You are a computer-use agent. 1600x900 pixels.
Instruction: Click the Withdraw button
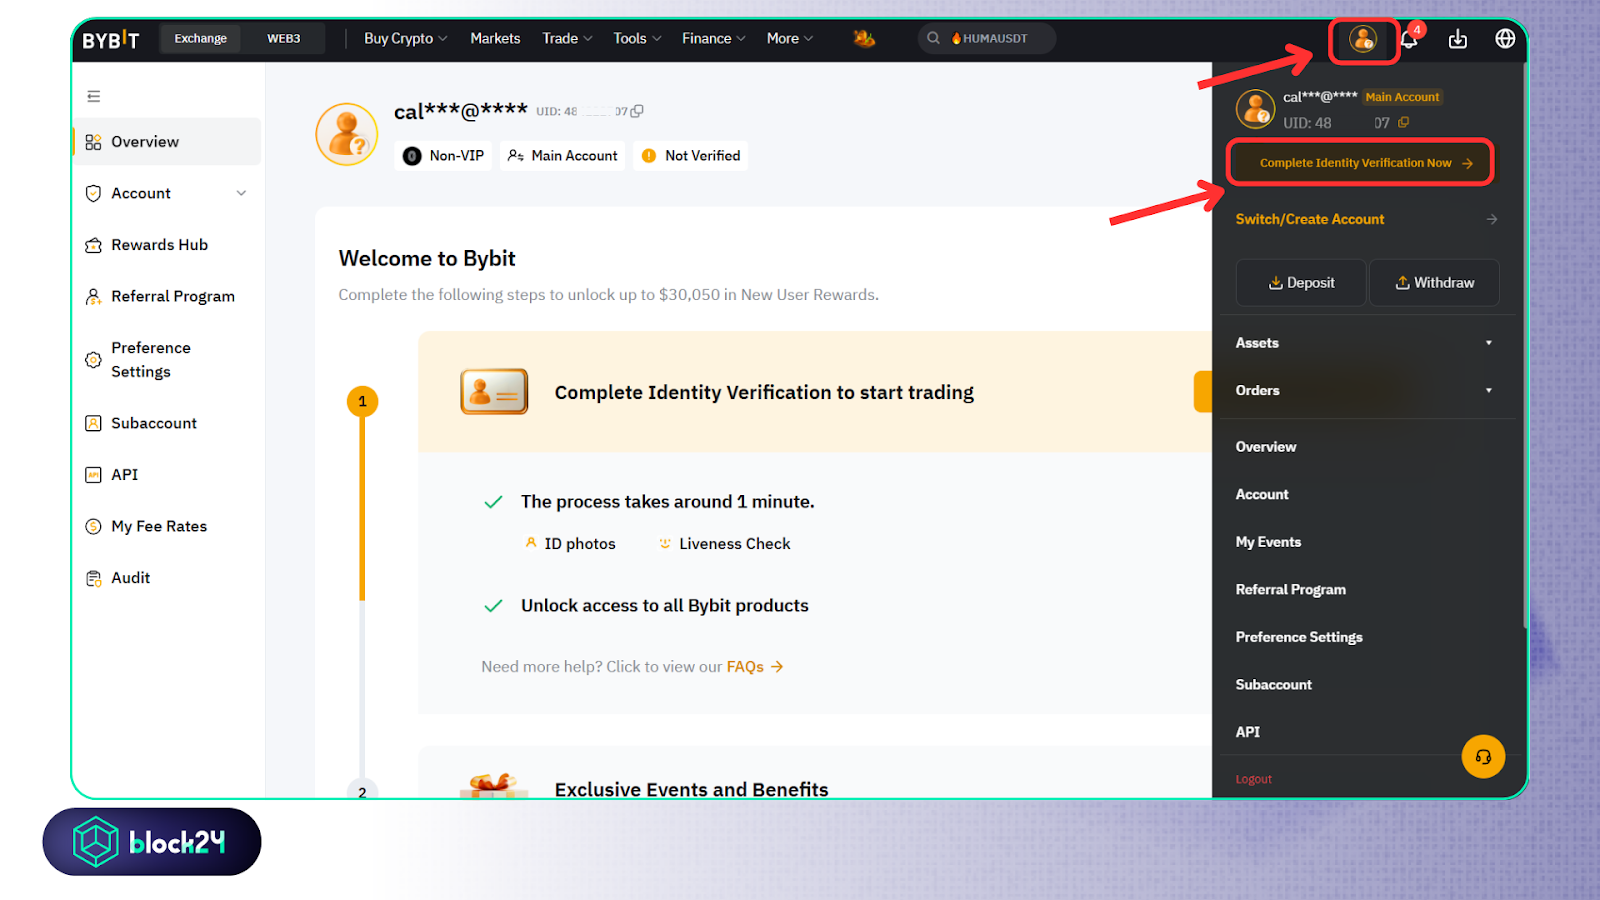click(1434, 283)
